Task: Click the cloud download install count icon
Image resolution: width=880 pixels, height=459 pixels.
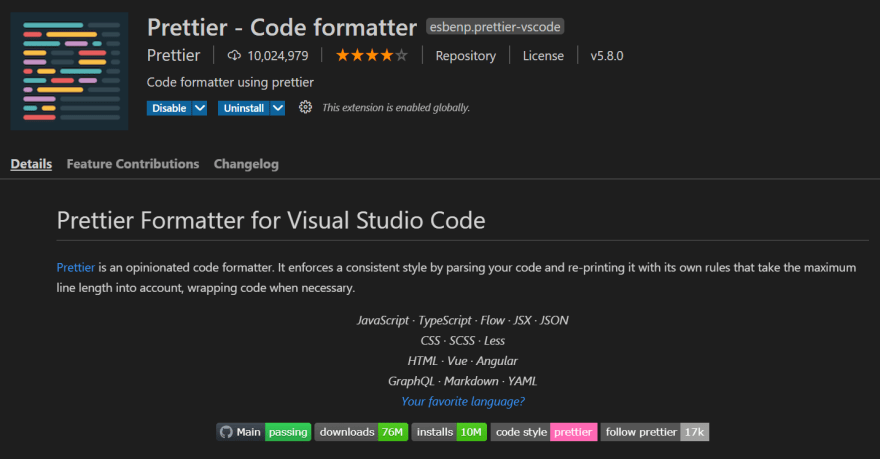Action: pos(234,56)
